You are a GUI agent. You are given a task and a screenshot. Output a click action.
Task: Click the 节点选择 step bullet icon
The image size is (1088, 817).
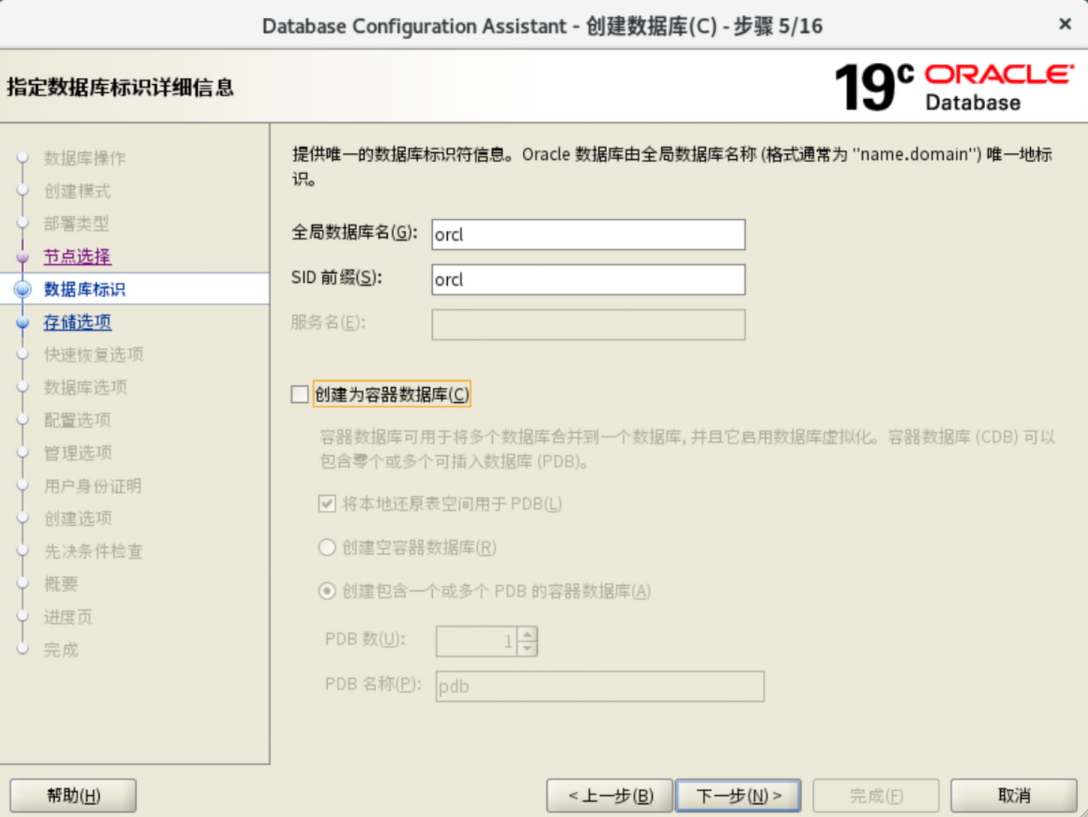(x=24, y=257)
